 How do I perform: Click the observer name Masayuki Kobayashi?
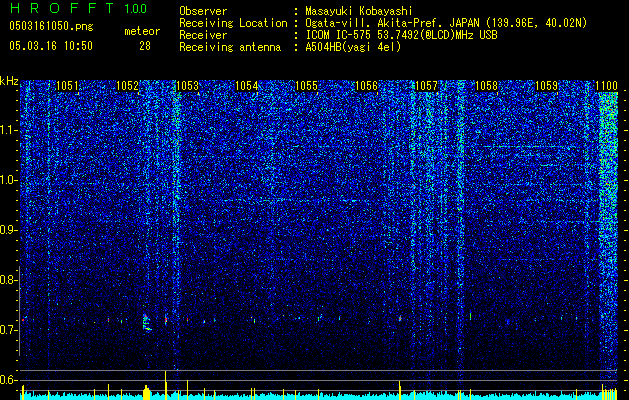click(x=359, y=11)
